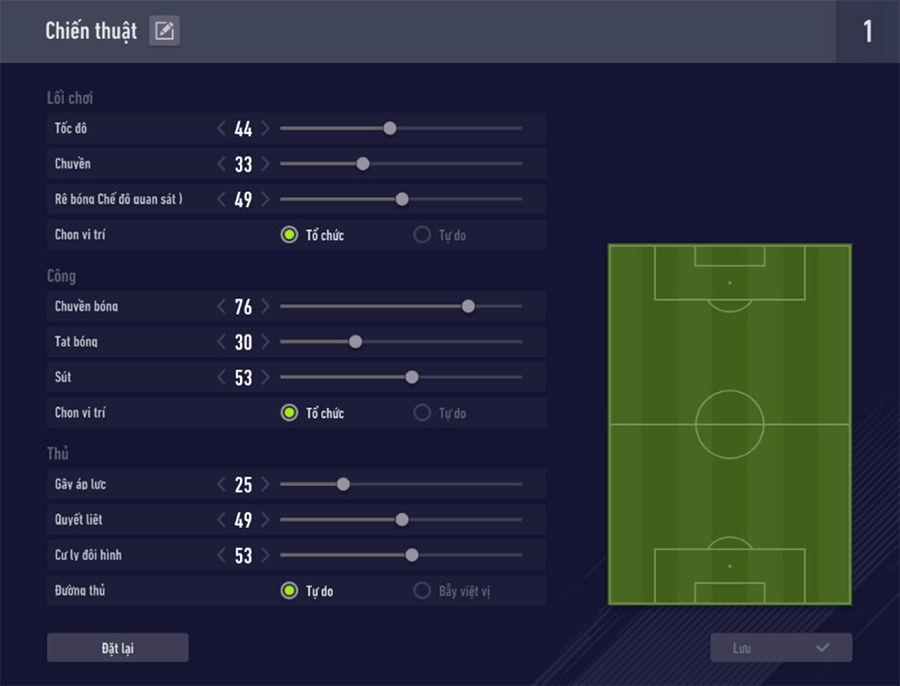Decrease Rê bóng value using left chevron
The width and height of the screenshot is (900, 686).
coord(222,199)
